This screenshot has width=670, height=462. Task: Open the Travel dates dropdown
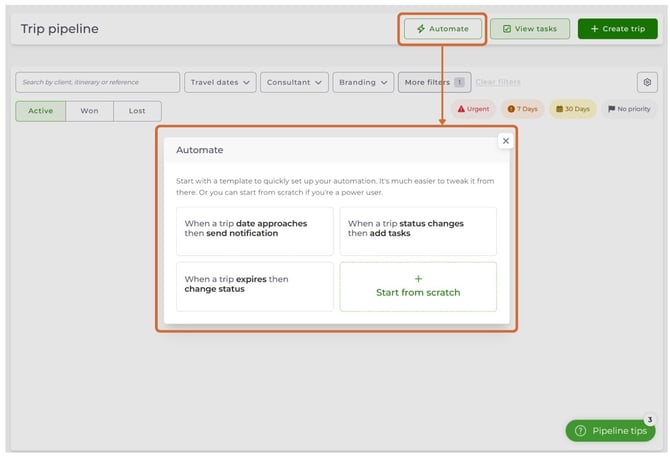click(220, 82)
